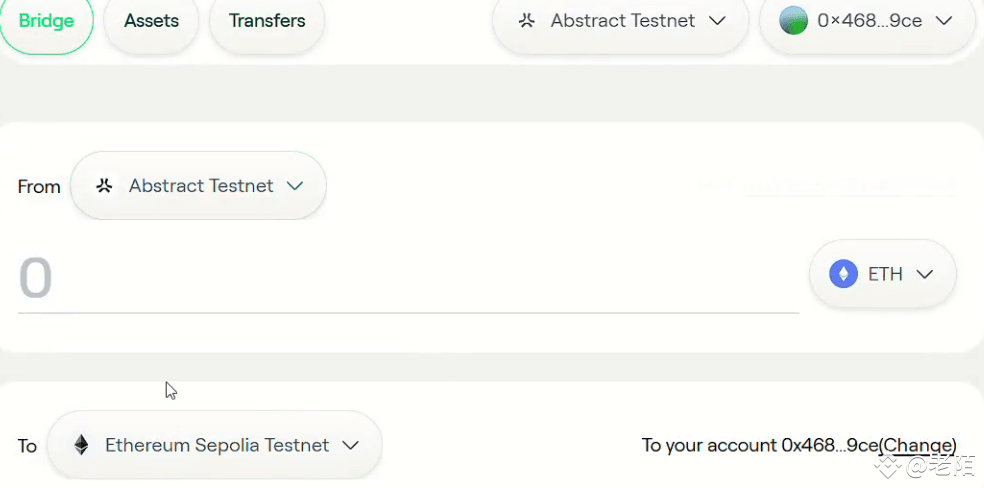Image resolution: width=984 pixels, height=488 pixels.
Task: Click chevron on Ethereum Sepolia Testnet selector
Action: tap(350, 445)
